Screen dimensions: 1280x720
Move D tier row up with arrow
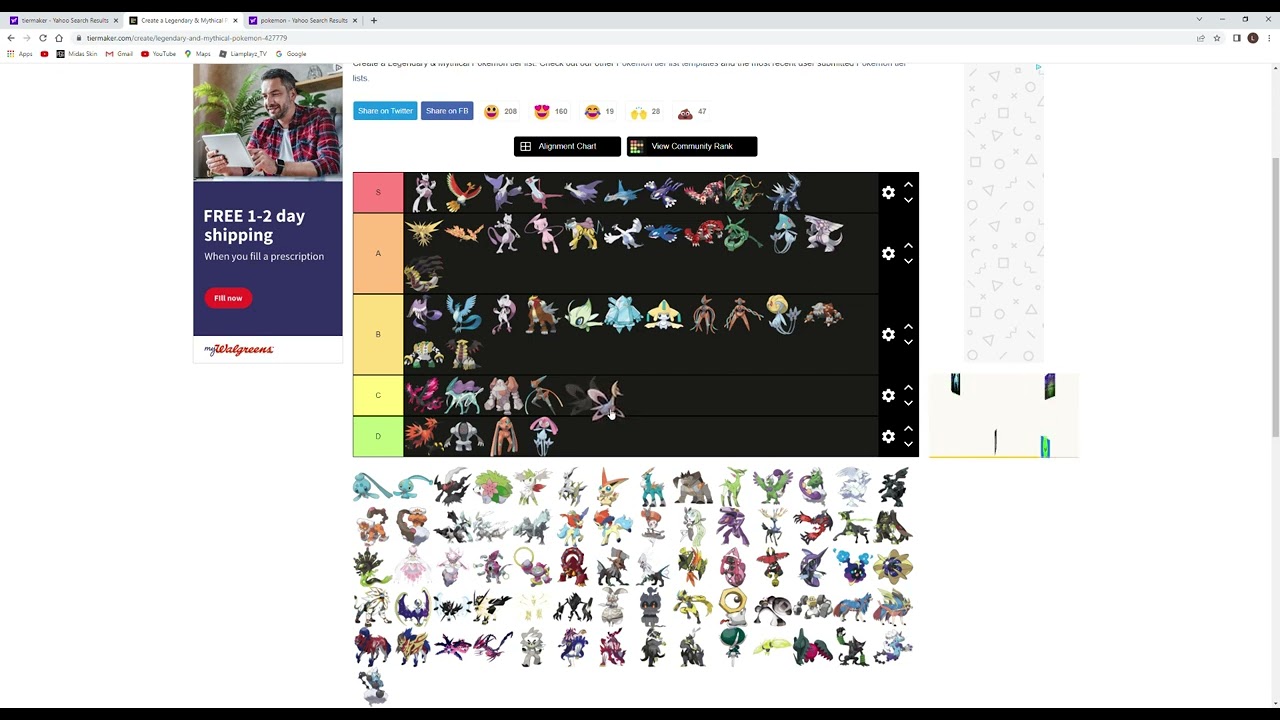(908, 429)
